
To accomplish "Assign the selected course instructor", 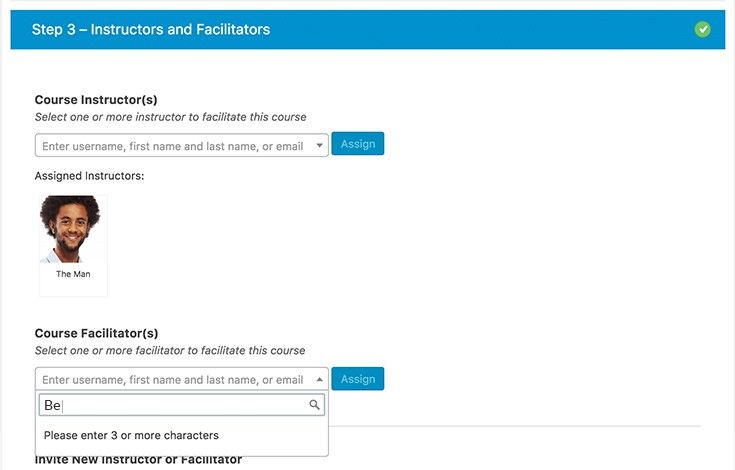I will (x=358, y=144).
